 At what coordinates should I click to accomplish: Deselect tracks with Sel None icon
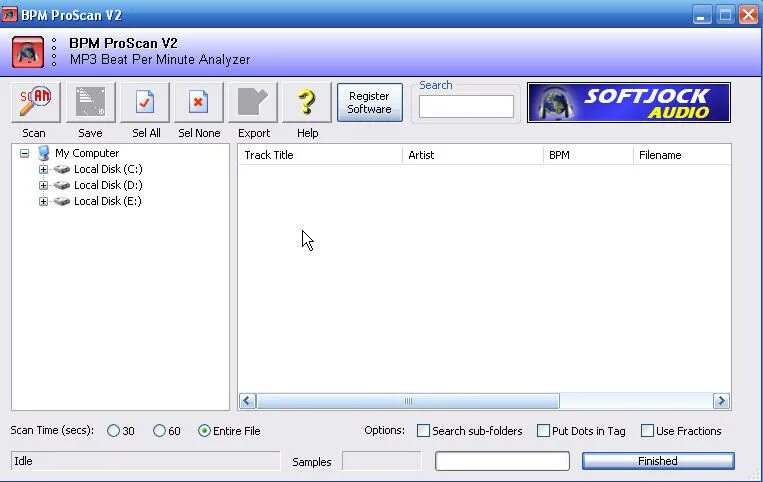point(199,102)
